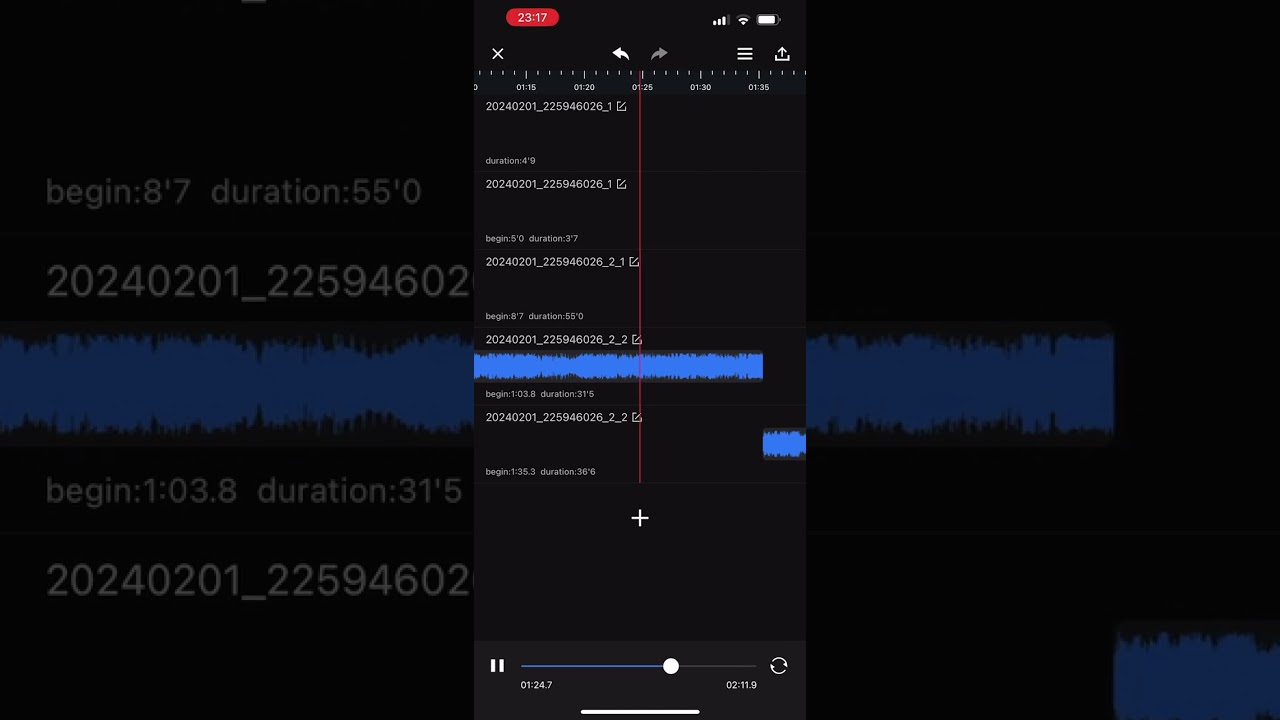This screenshot has width=1280, height=720.
Task: Tap the export share icon
Action: coord(782,54)
